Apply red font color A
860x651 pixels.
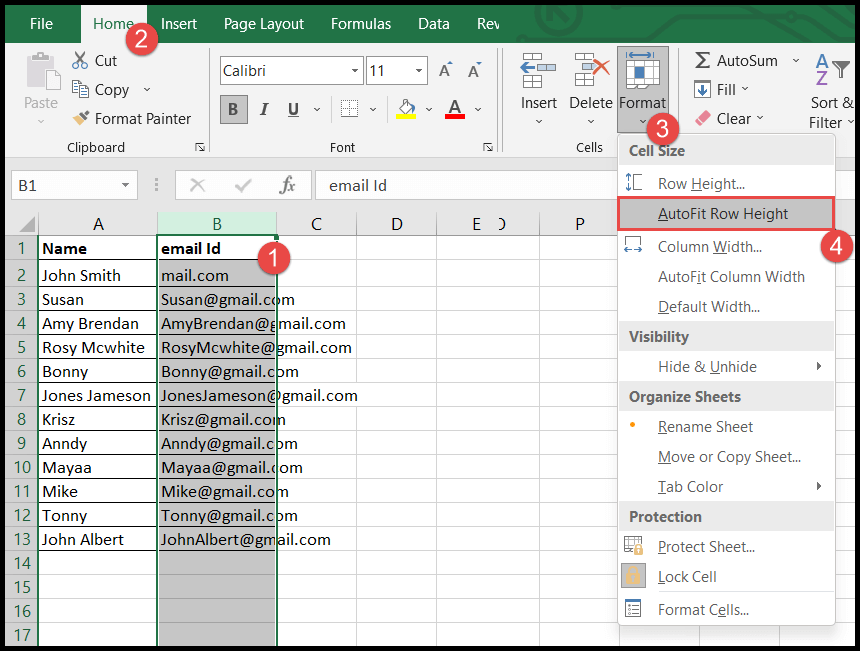click(x=455, y=109)
